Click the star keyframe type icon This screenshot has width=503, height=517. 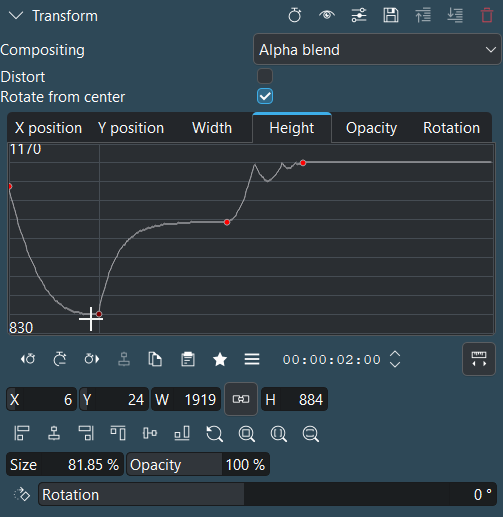220,359
